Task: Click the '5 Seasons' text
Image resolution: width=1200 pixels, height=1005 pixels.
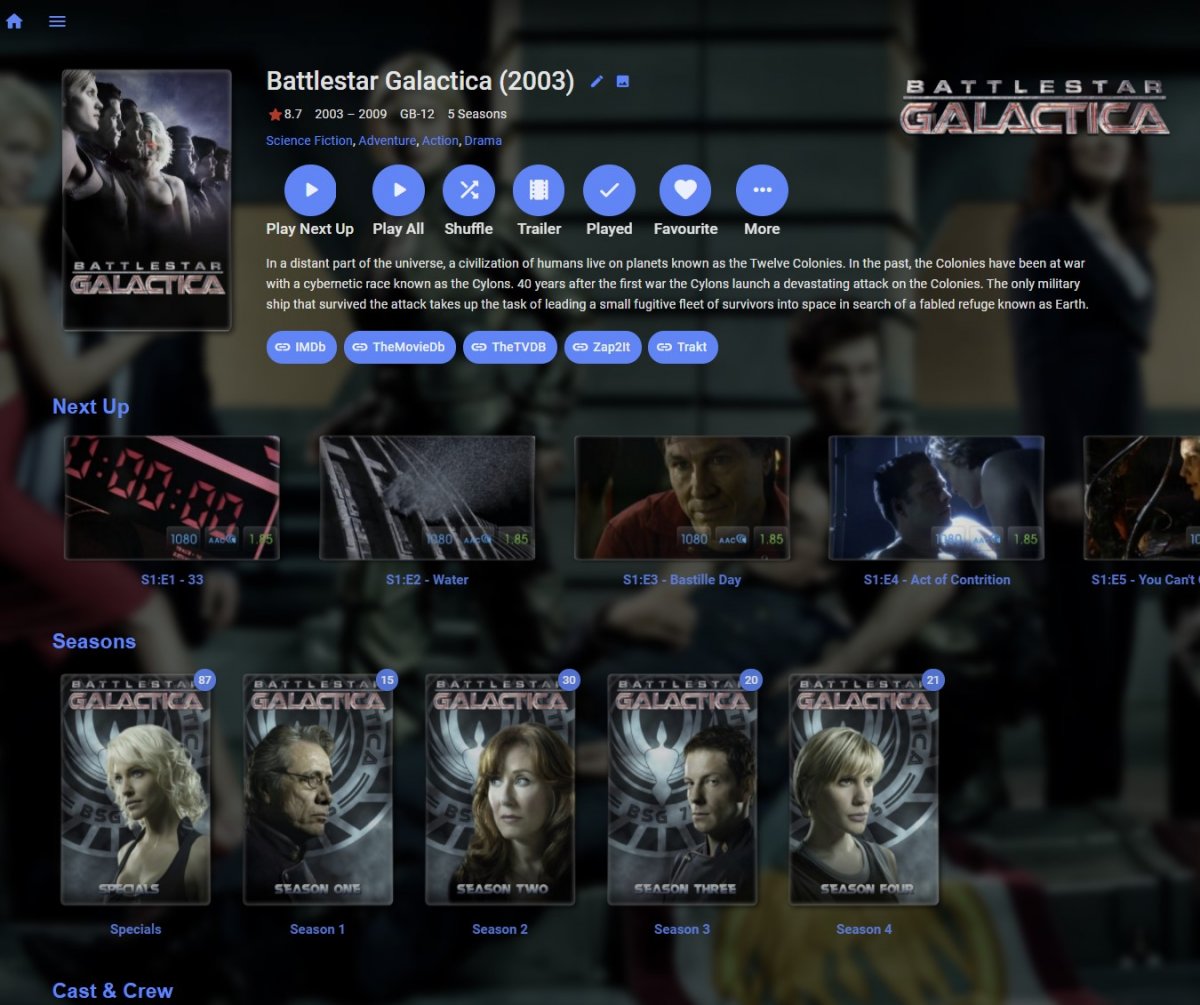Action: pyautogui.click(x=477, y=114)
